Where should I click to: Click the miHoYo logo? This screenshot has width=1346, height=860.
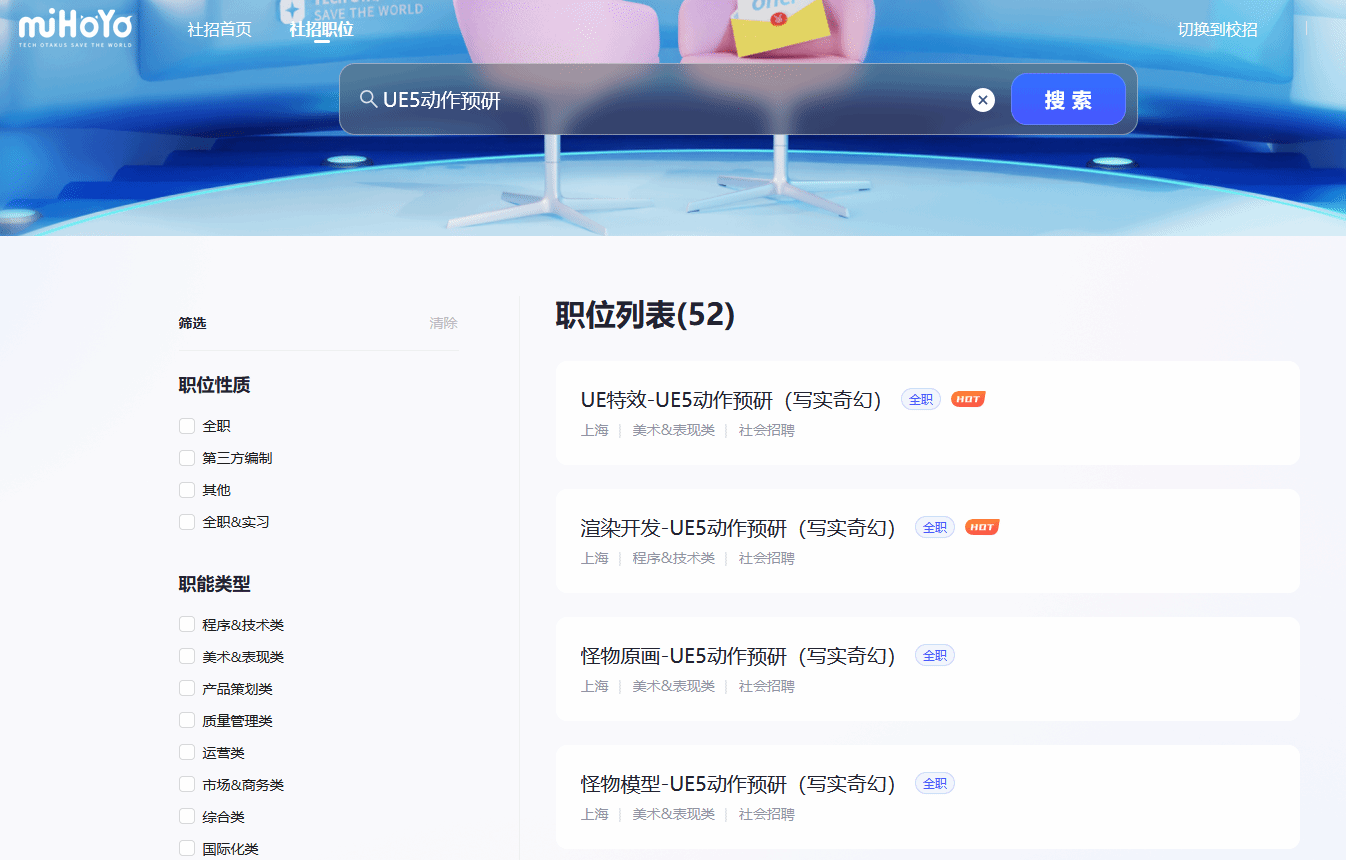tap(75, 28)
